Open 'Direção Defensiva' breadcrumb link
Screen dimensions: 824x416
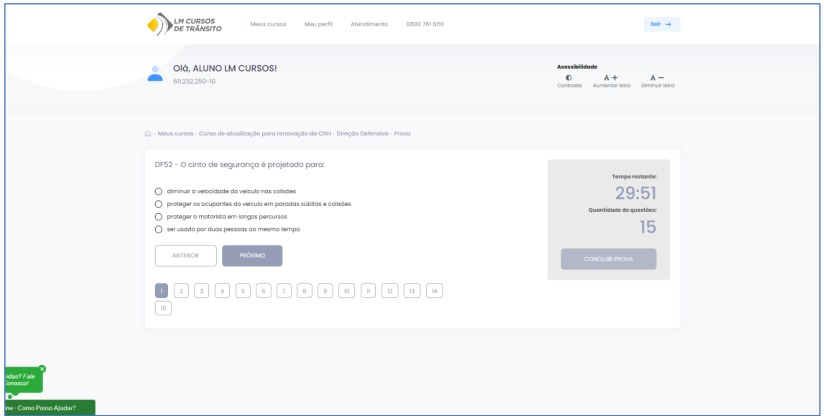(363, 133)
